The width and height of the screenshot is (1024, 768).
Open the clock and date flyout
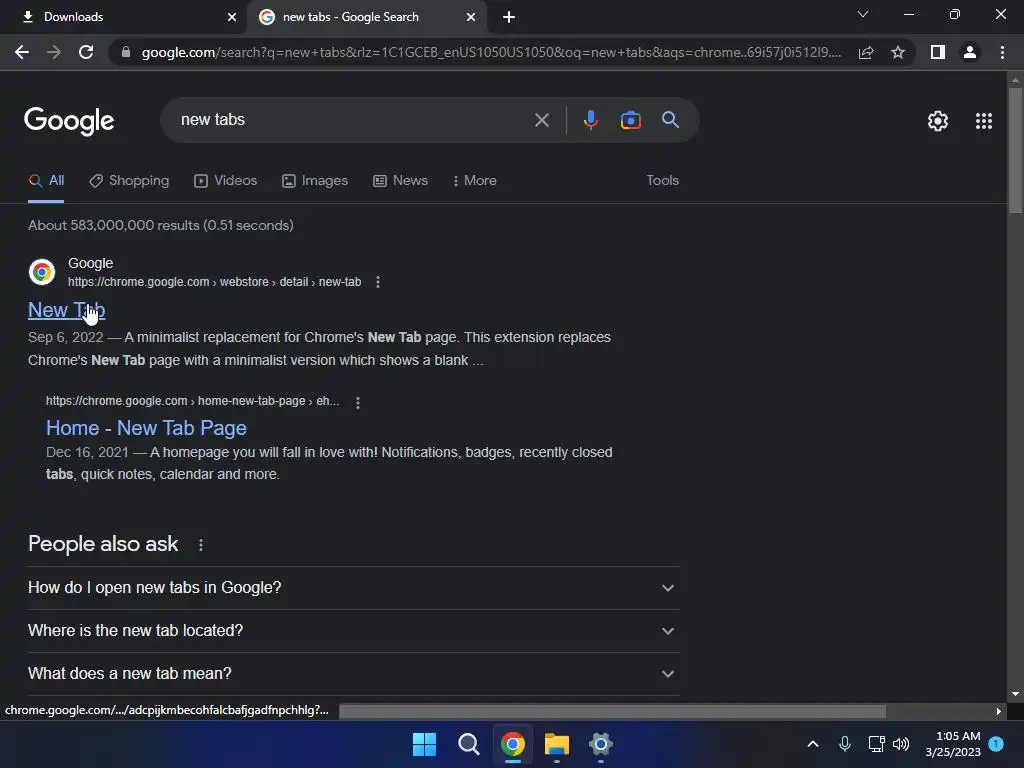point(953,744)
